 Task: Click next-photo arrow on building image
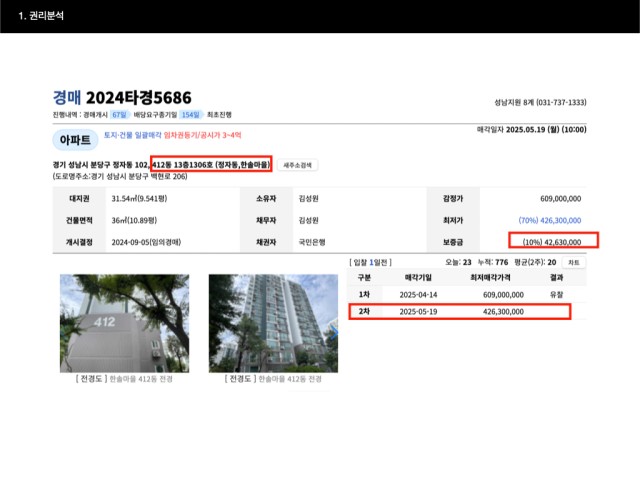[x=334, y=333]
